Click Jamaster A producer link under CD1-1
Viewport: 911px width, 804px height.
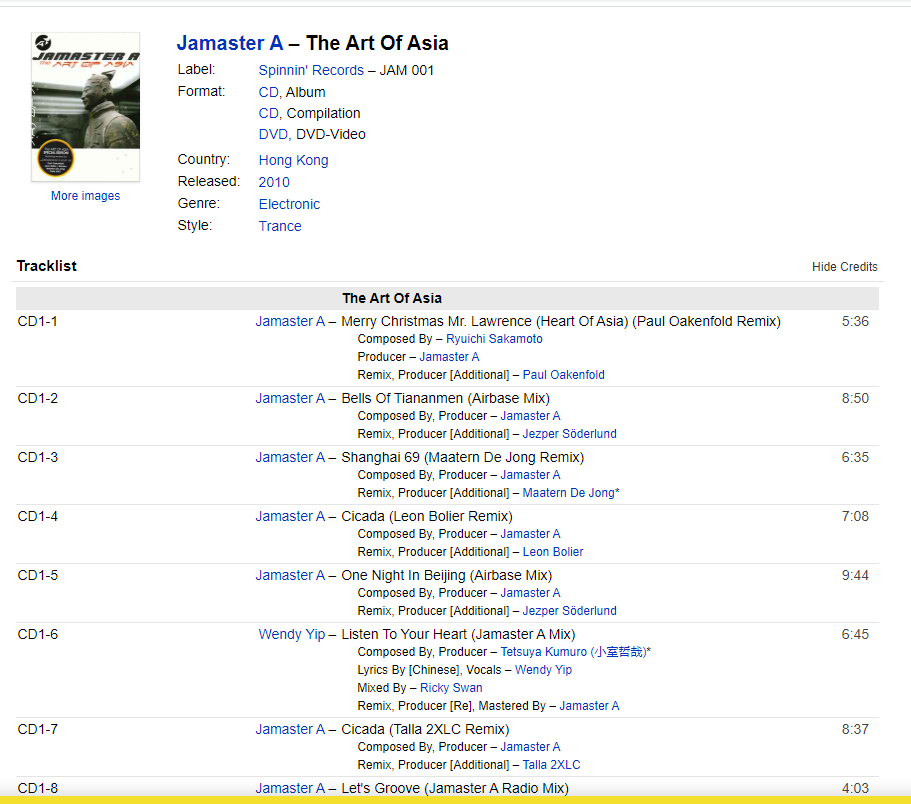pos(449,357)
